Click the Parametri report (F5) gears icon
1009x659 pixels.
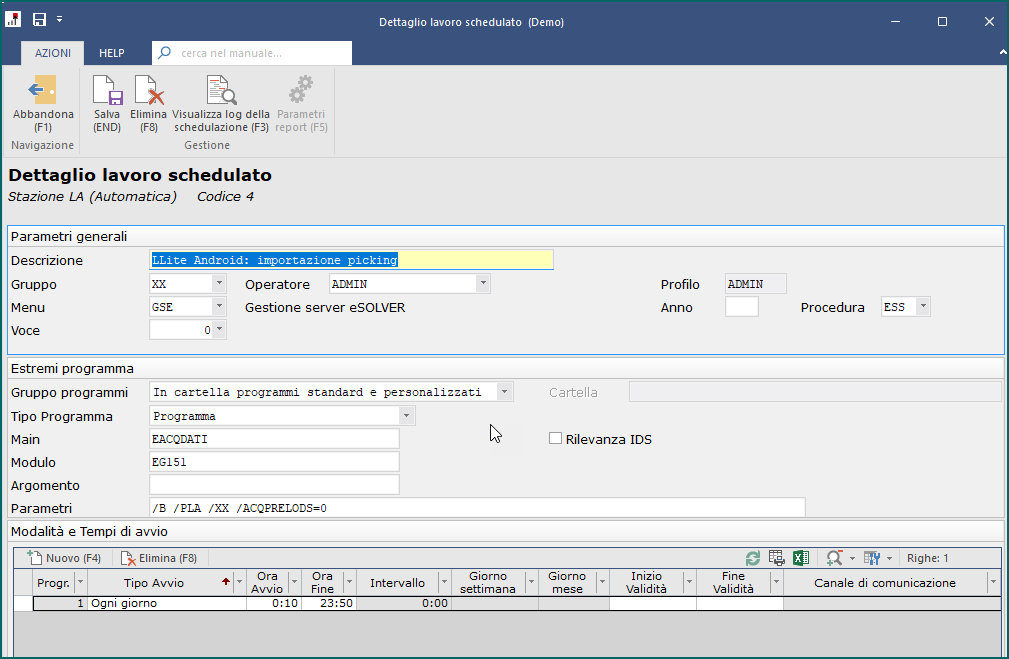point(301,90)
